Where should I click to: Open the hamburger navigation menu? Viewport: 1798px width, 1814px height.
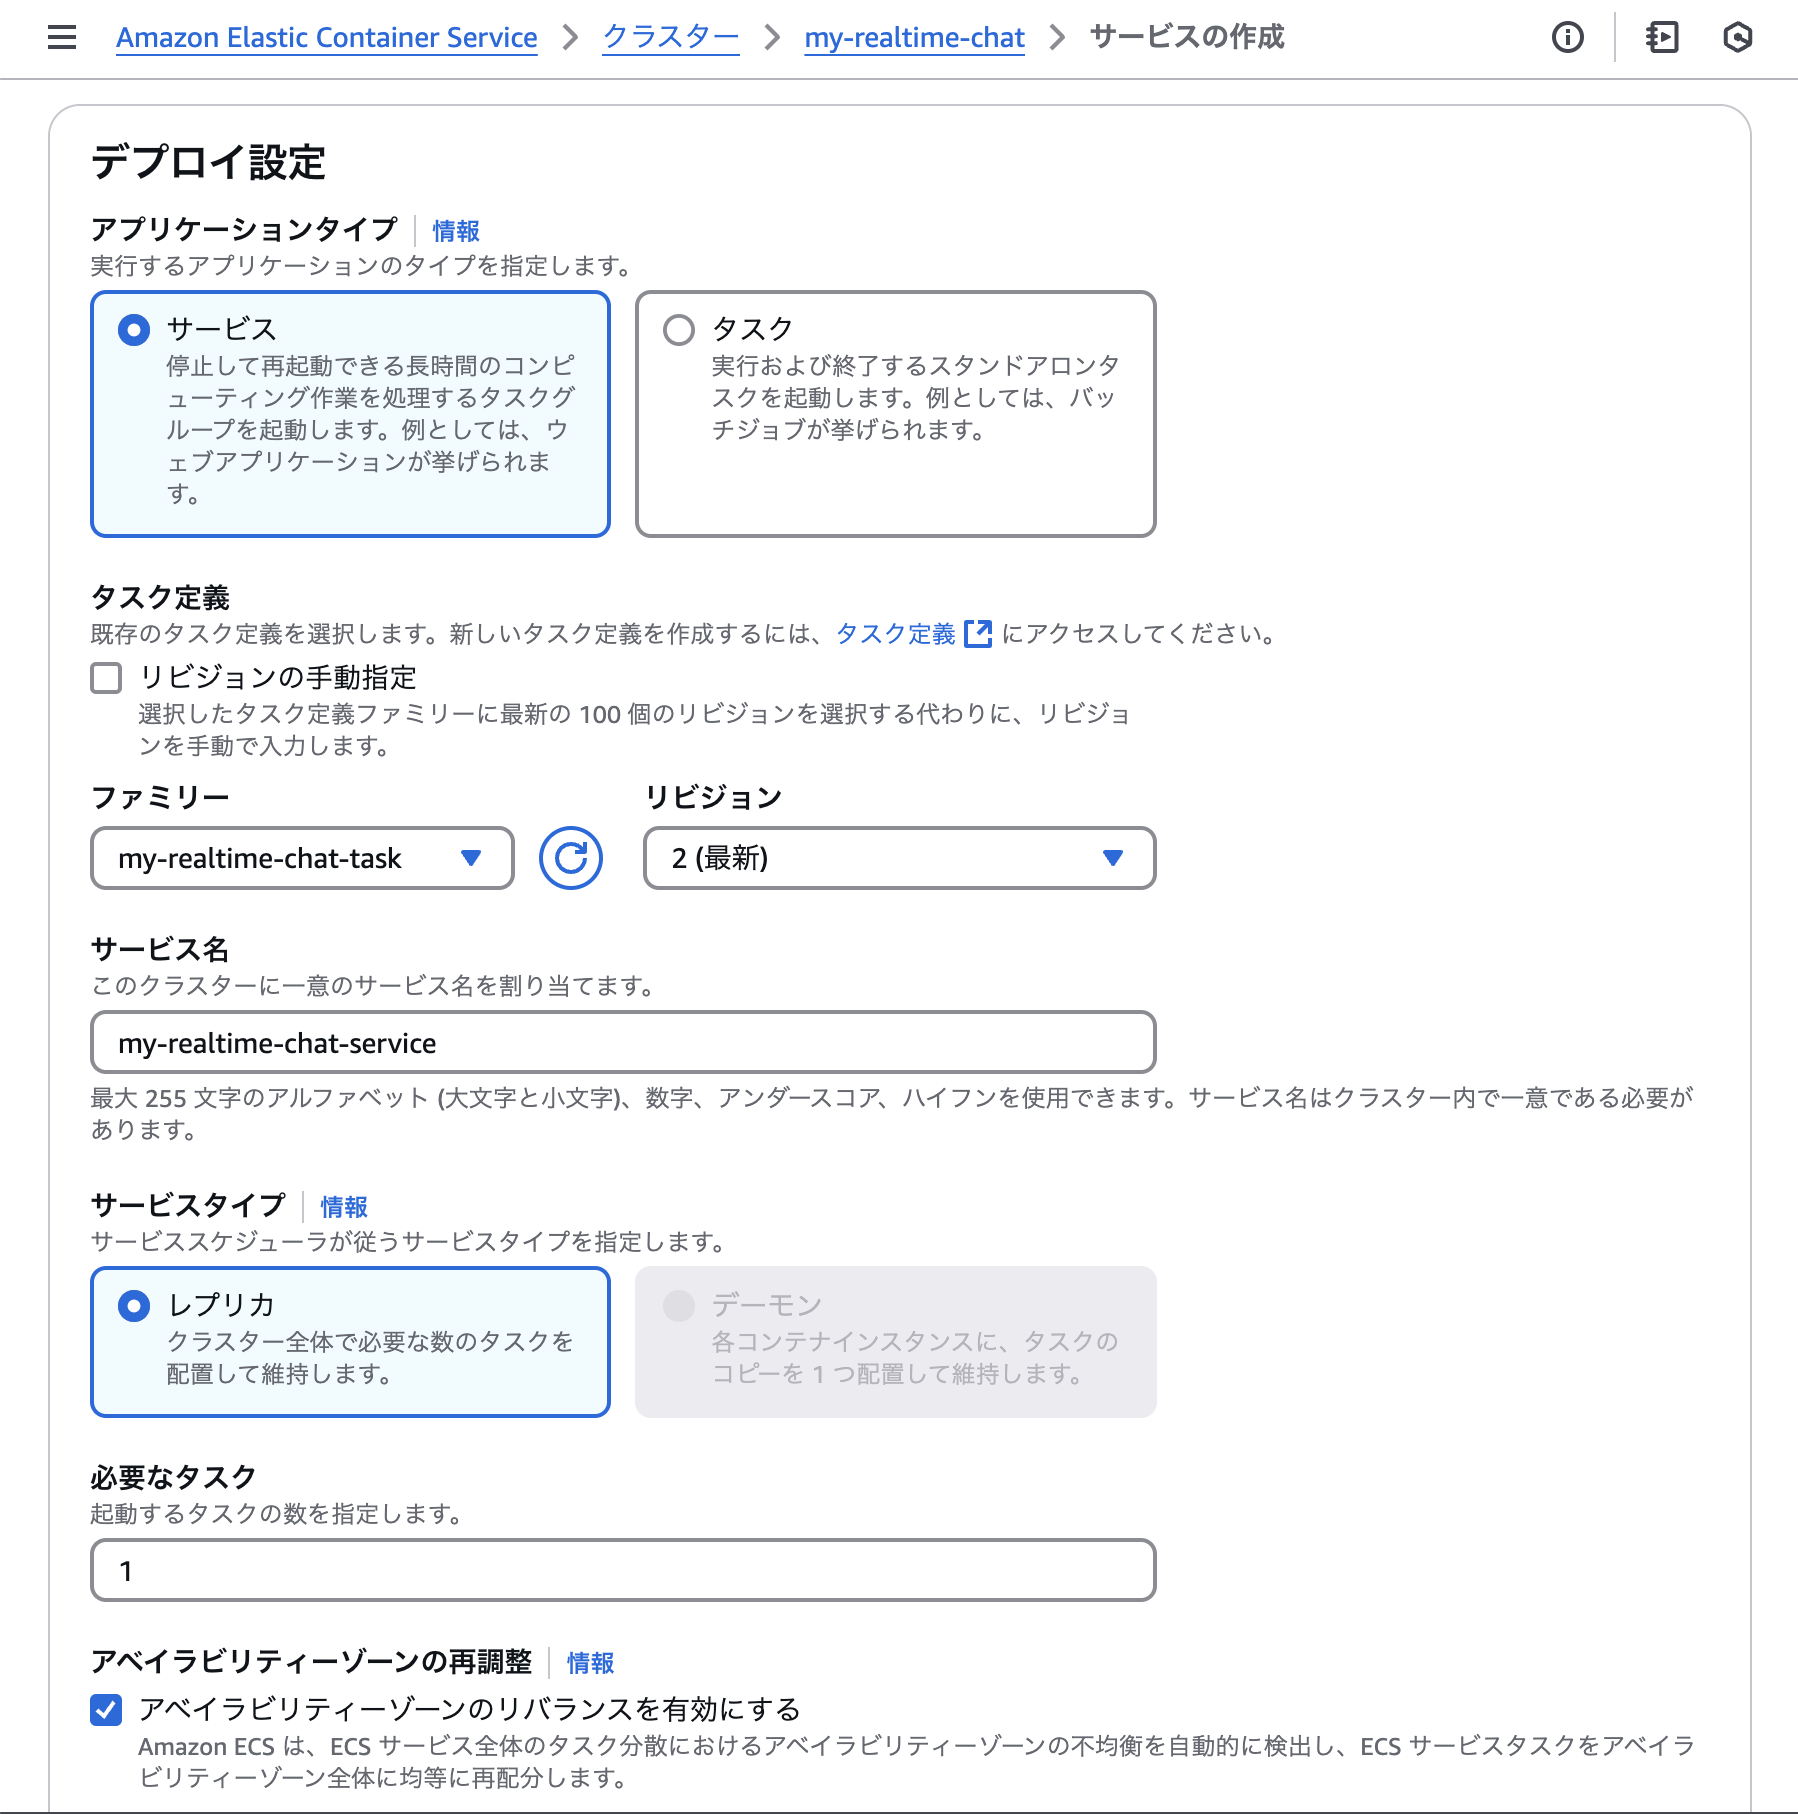(x=62, y=38)
